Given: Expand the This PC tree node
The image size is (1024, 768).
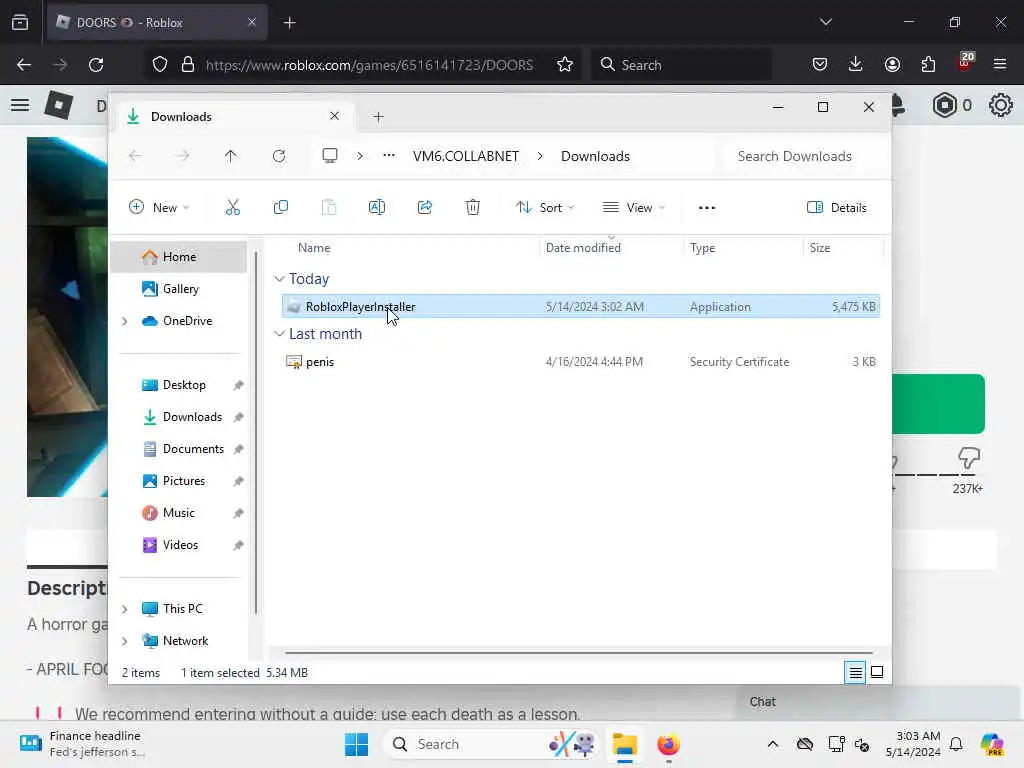Looking at the screenshot, I should click(x=125, y=609).
